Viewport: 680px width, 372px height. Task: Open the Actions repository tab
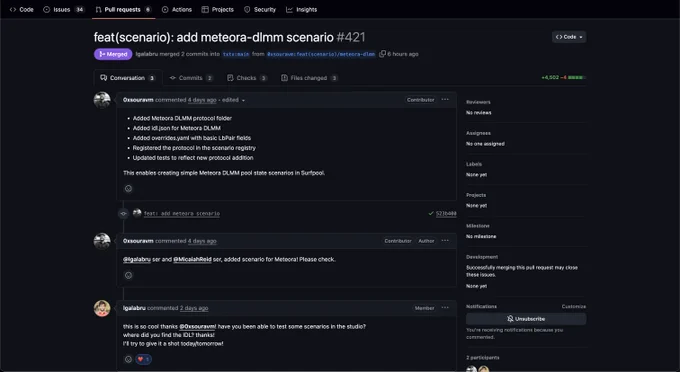pyautogui.click(x=177, y=10)
